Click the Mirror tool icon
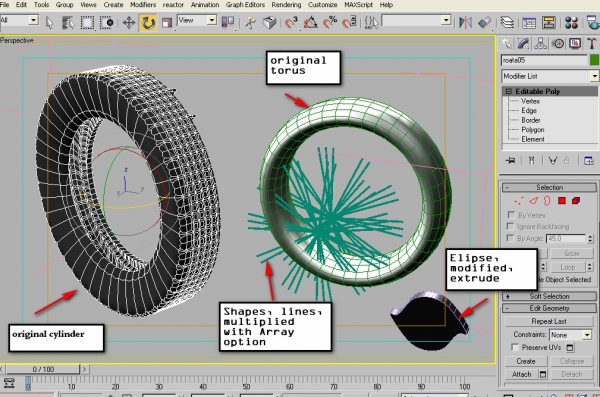Screen dimensions: 600x397 click(x=465, y=23)
